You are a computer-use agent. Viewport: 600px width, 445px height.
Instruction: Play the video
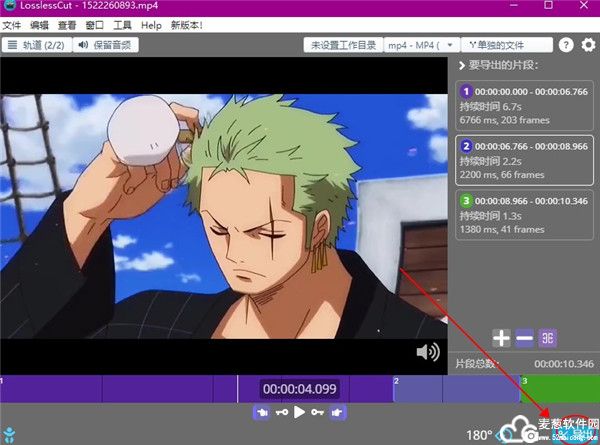click(299, 412)
